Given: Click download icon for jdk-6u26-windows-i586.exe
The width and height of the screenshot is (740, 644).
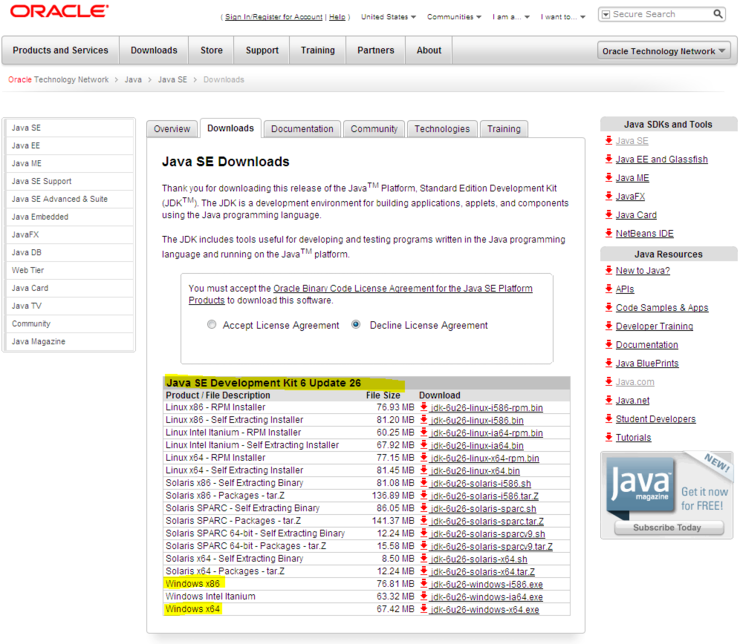Looking at the screenshot, I should pyautogui.click(x=424, y=584).
